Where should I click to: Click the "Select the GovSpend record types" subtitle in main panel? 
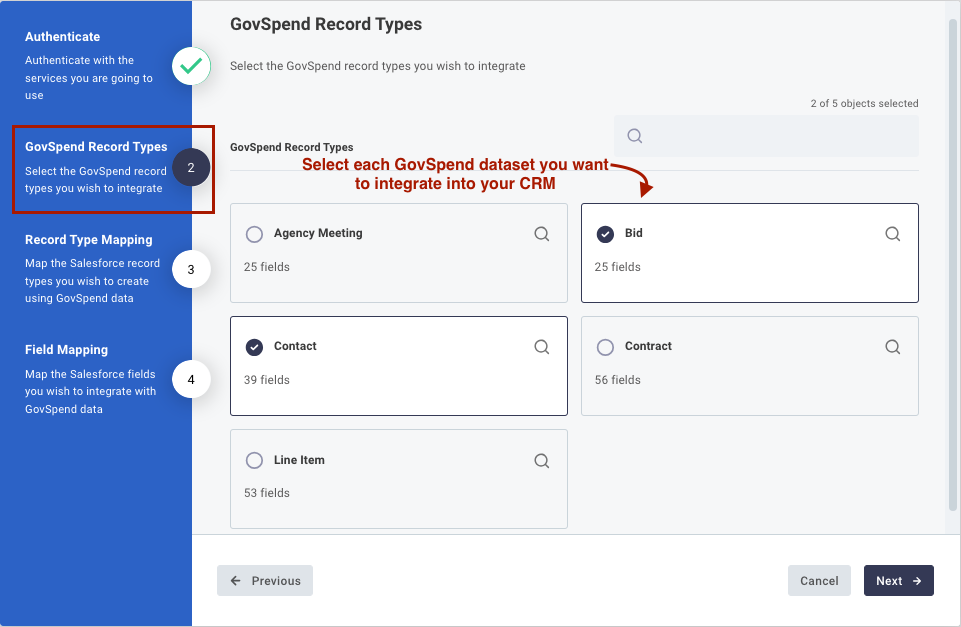(378, 66)
